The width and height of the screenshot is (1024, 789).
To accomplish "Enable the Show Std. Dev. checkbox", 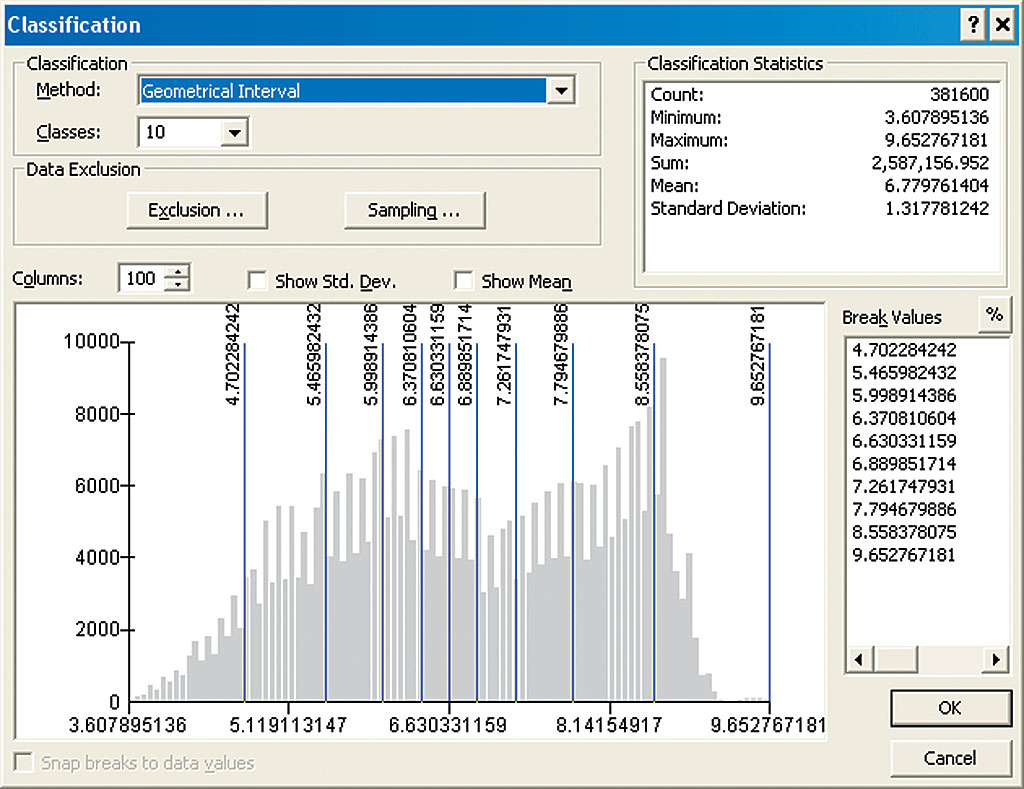I will point(257,280).
